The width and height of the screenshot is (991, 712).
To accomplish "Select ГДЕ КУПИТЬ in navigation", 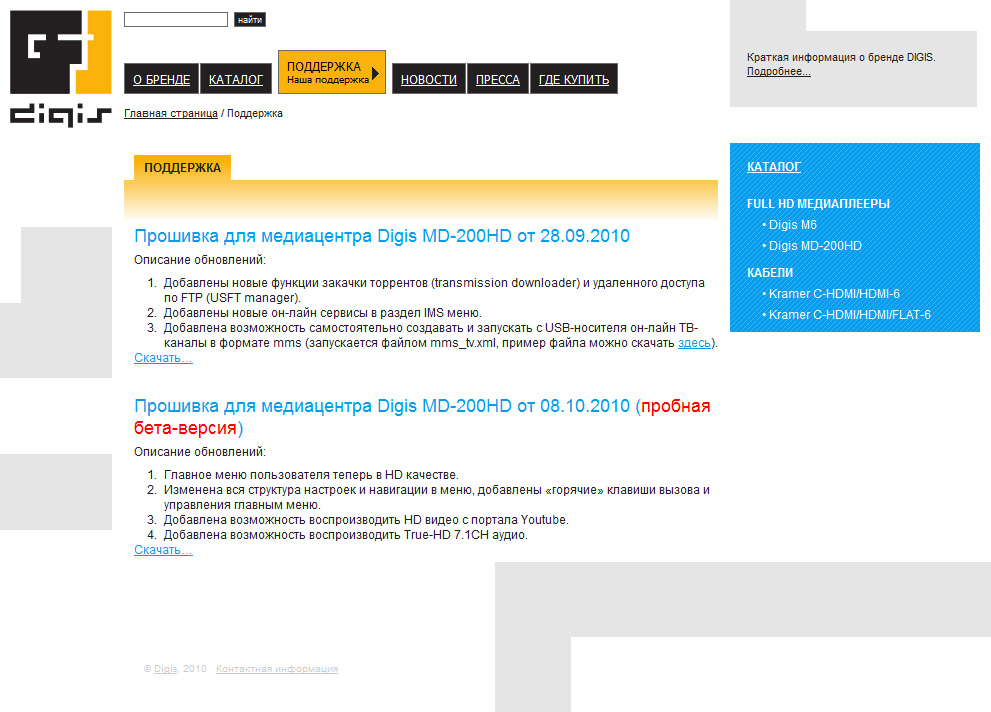I will pyautogui.click(x=572, y=78).
